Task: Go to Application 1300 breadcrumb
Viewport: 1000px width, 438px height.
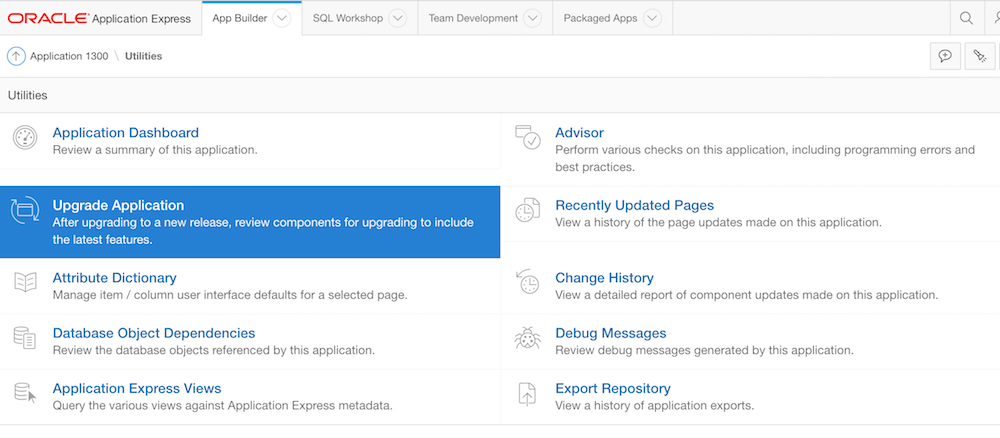Action: [69, 56]
